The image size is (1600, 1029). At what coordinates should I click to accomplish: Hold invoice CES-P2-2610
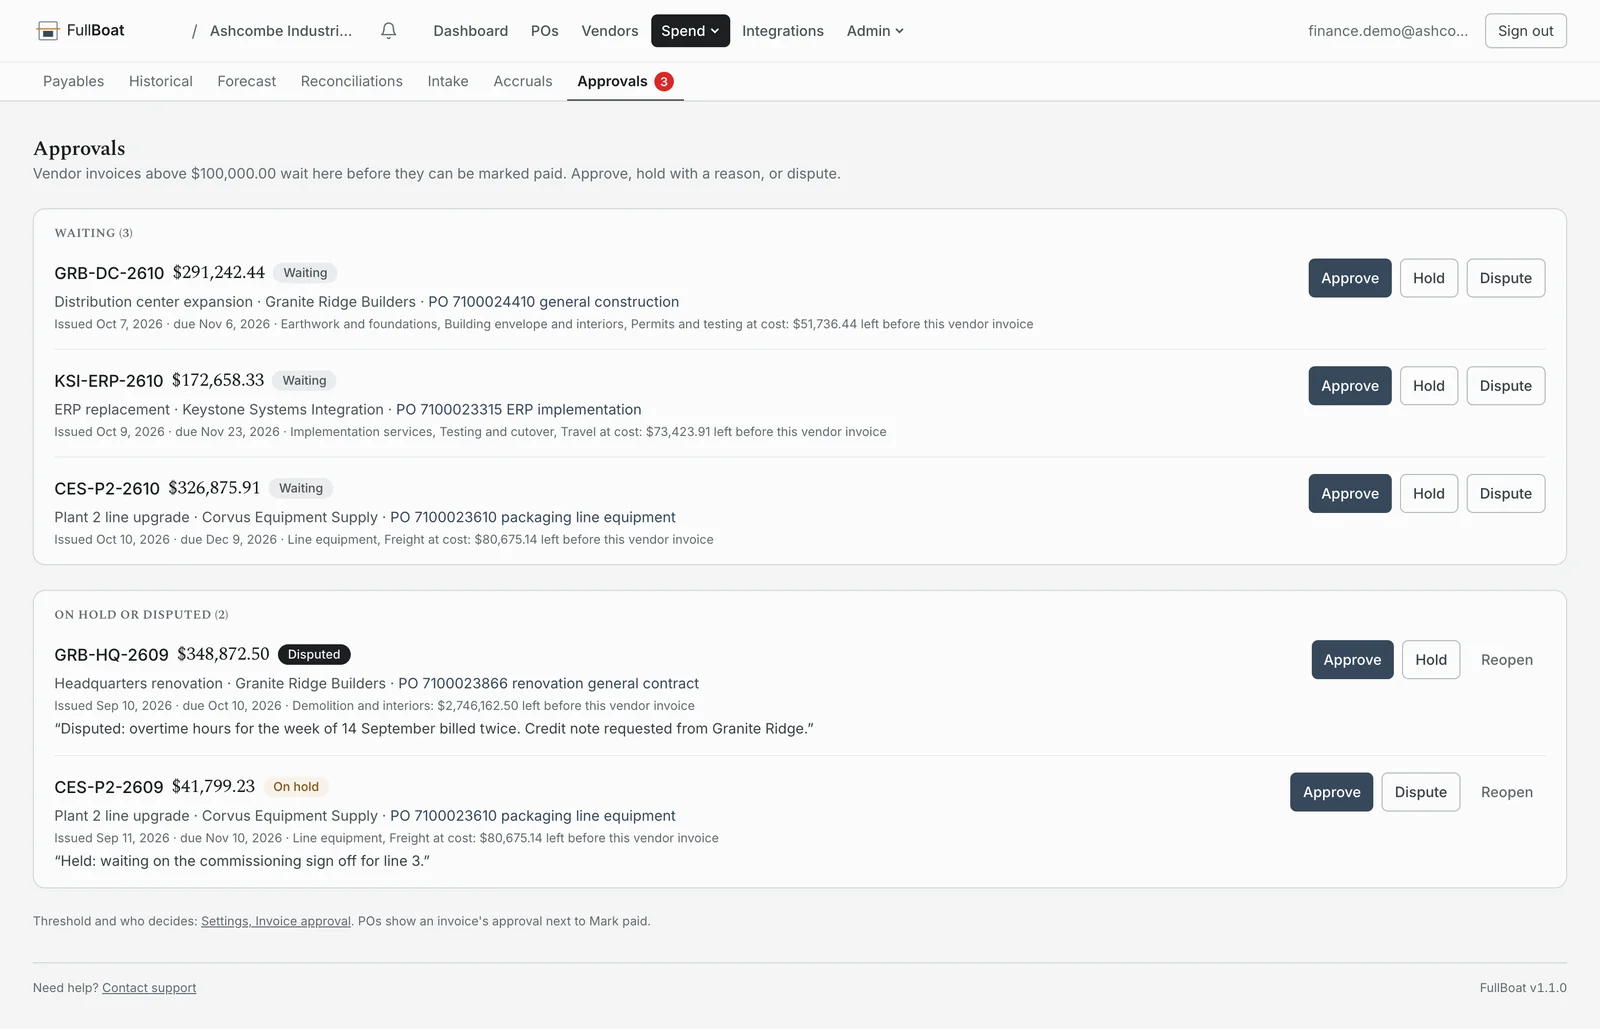1429,494
